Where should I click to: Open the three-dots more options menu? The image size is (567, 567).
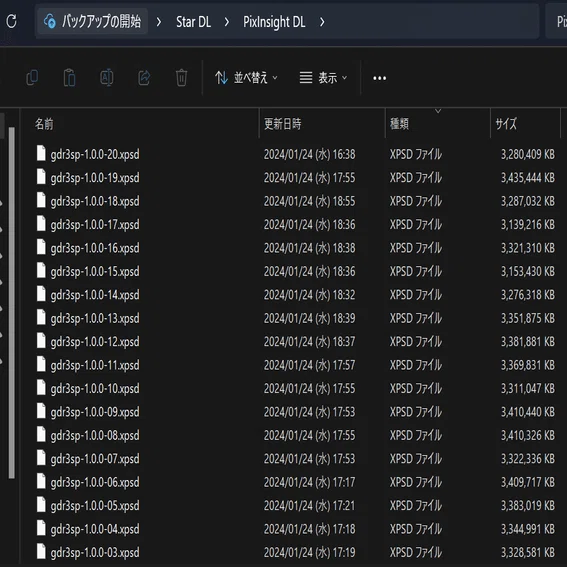379,78
